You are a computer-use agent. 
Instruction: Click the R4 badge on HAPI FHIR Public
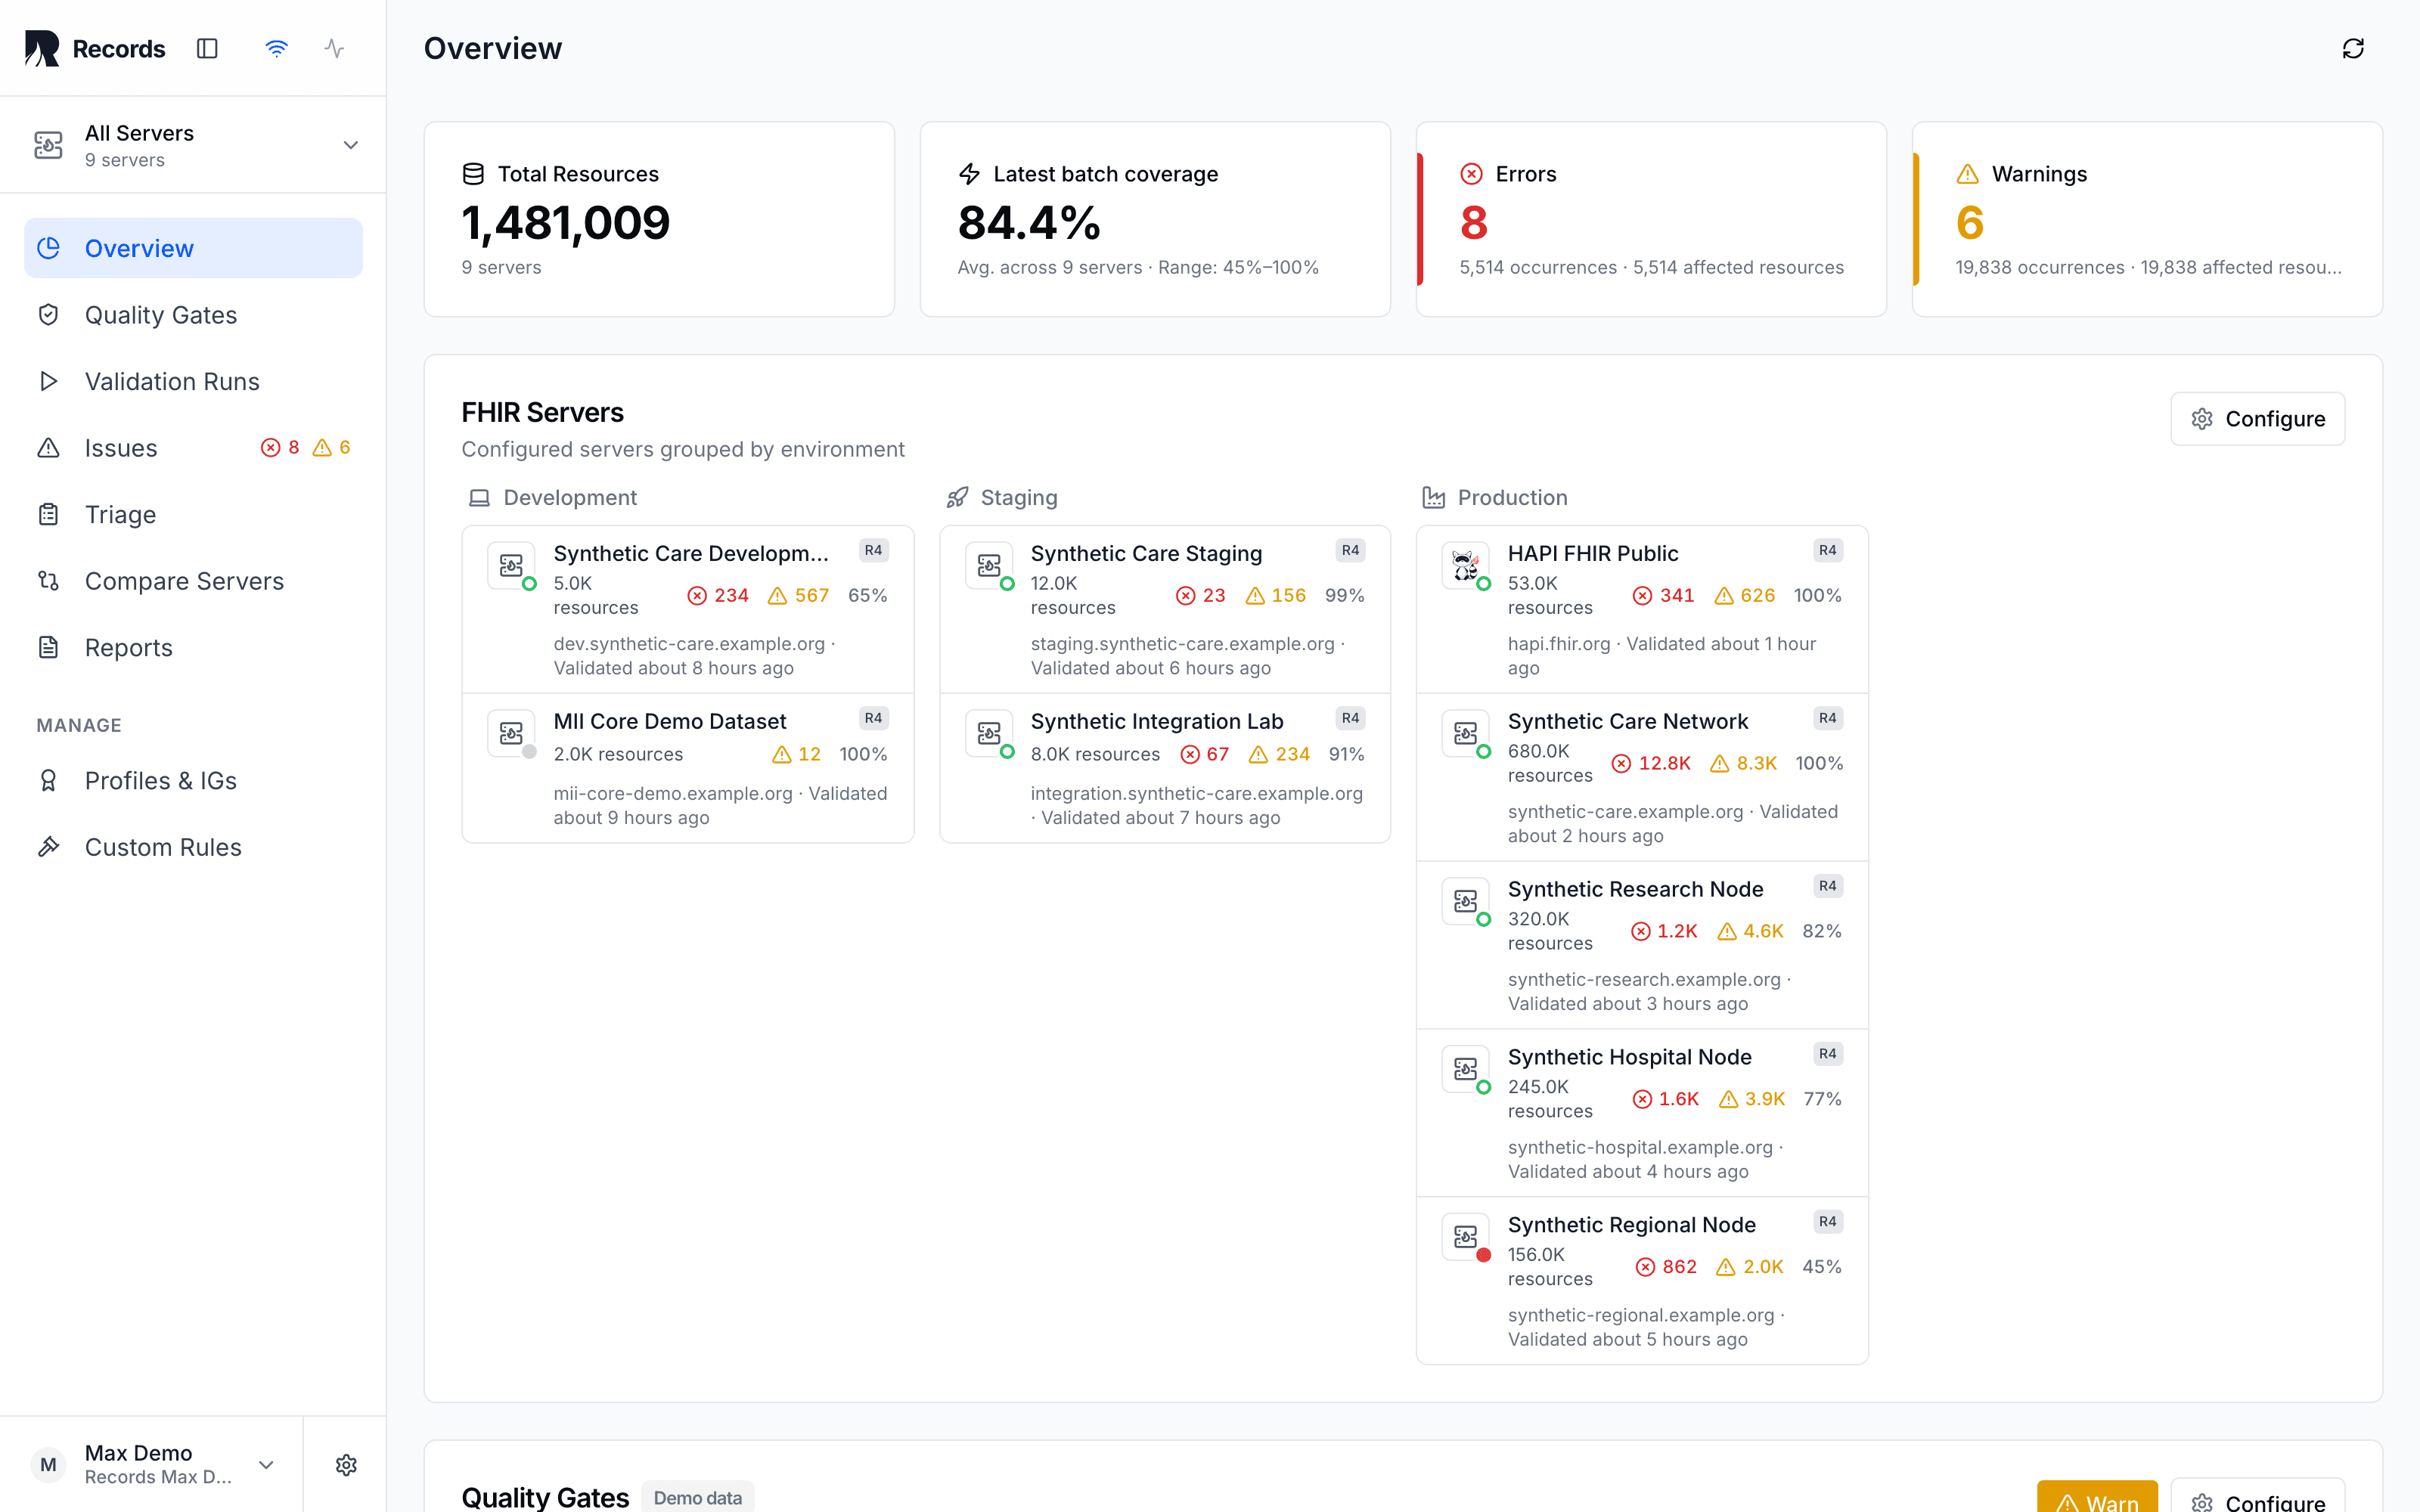1827,550
